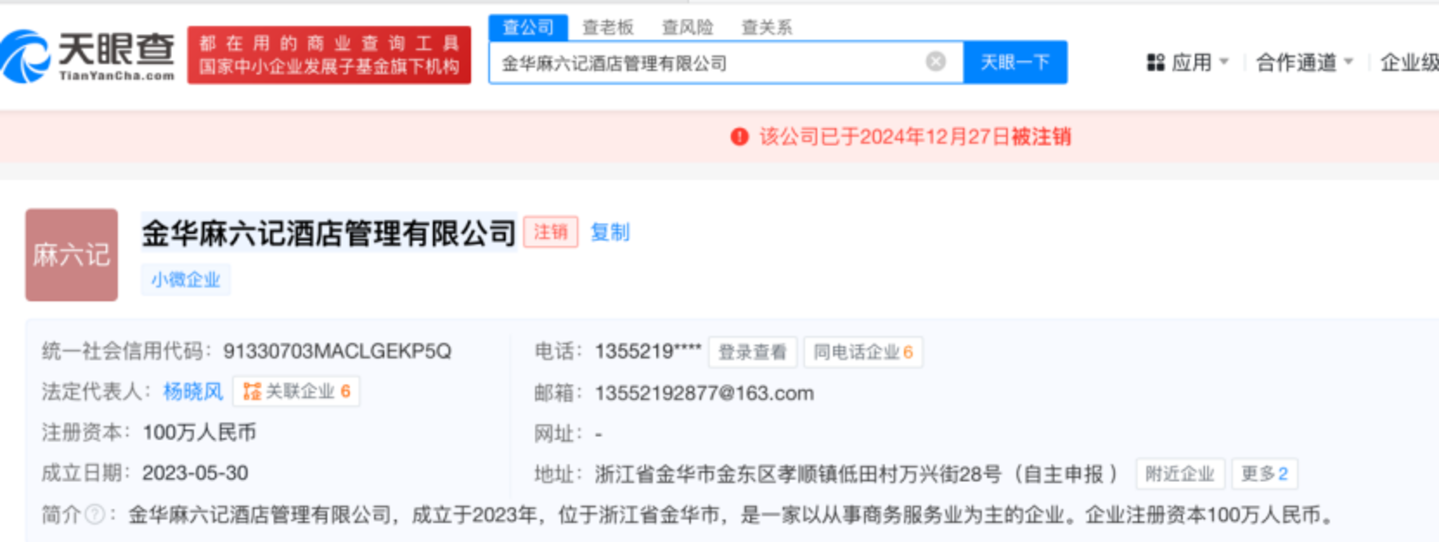Click the TianYanCha logo icon

coord(26,55)
